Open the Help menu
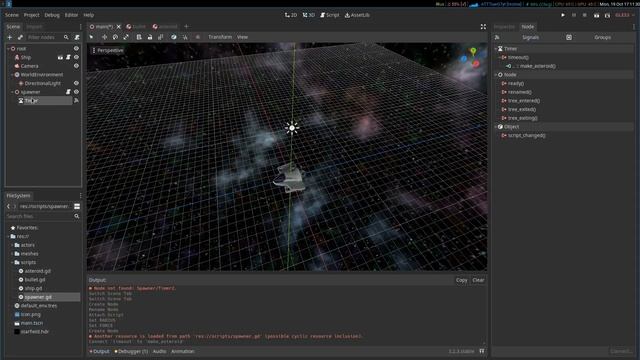The image size is (640, 360). click(x=89, y=15)
